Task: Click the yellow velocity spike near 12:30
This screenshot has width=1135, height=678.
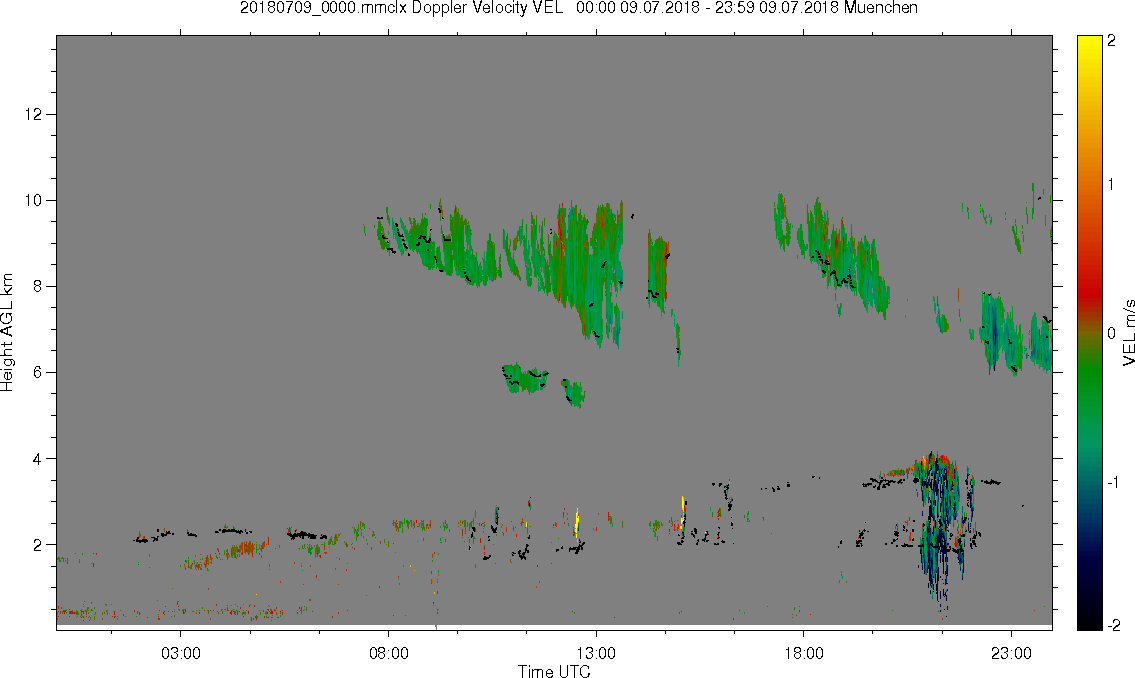Action: pos(577,522)
